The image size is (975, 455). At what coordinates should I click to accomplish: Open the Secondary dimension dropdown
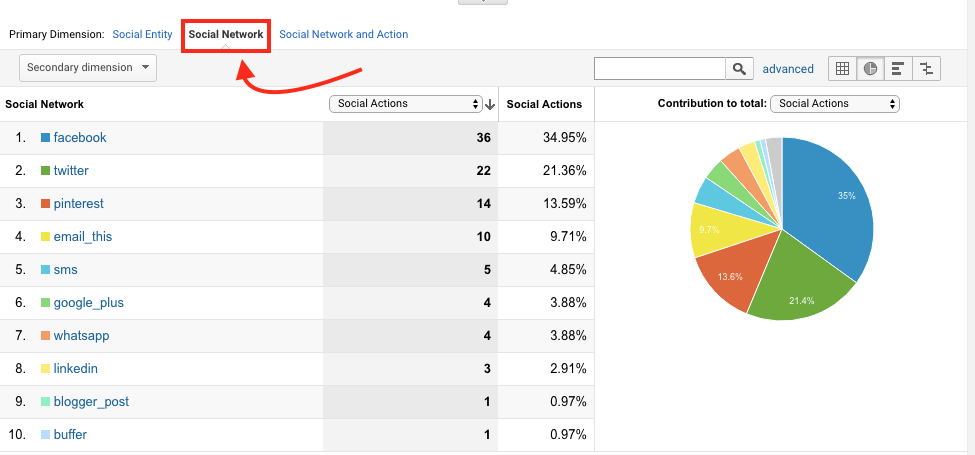88,68
